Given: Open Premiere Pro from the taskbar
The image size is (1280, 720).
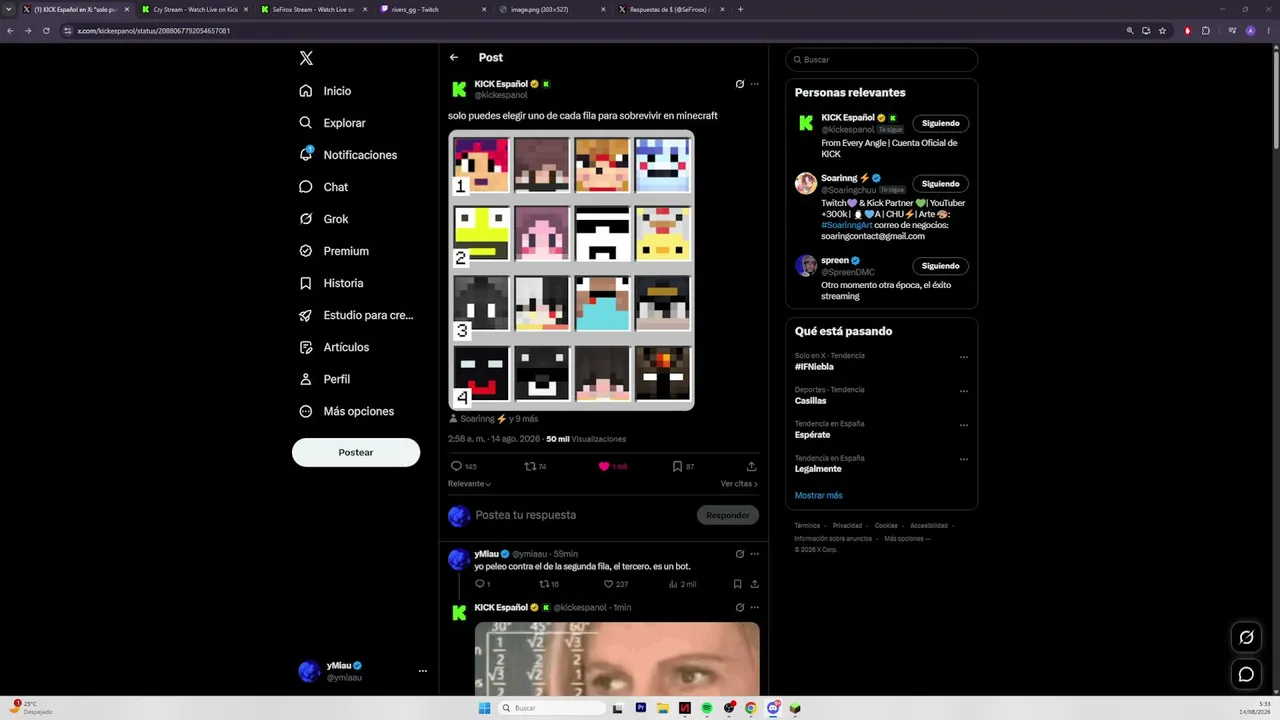Looking at the screenshot, I should (x=641, y=708).
